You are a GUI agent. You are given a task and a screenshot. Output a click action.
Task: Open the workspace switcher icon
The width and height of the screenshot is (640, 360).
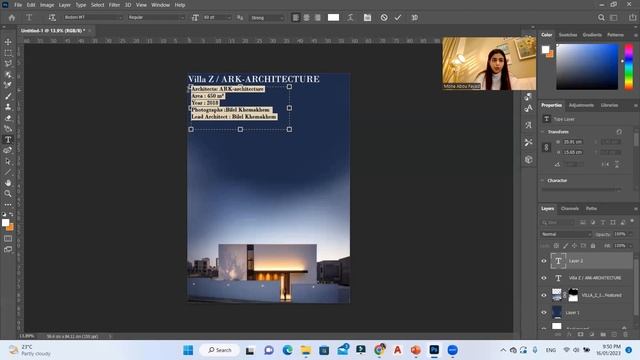(614, 18)
